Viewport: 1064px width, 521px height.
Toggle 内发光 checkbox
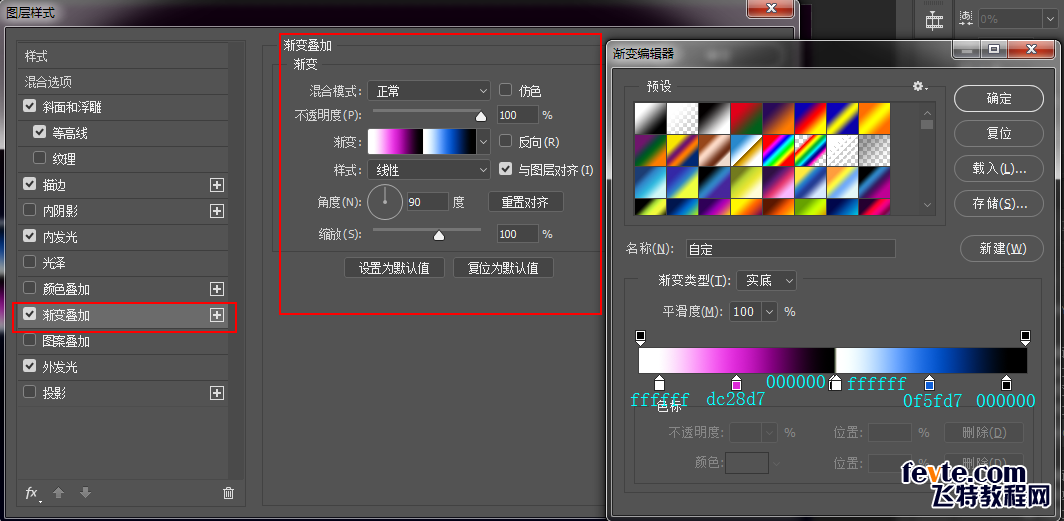pyautogui.click(x=29, y=236)
